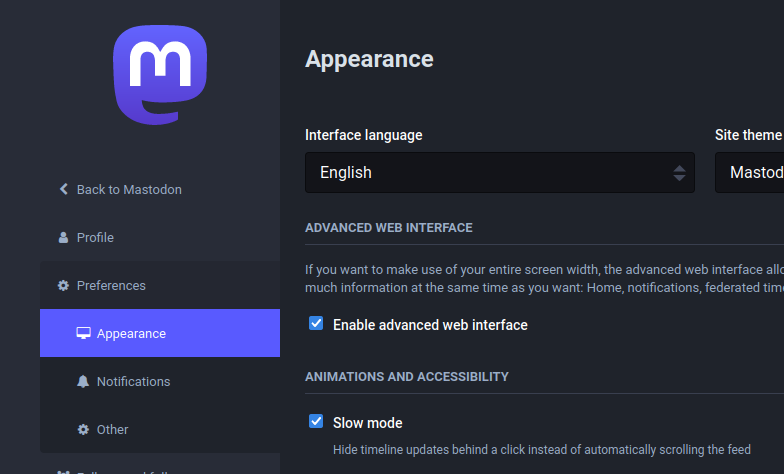Click the gear icon beside Preferences
784x474 pixels.
pos(64,285)
